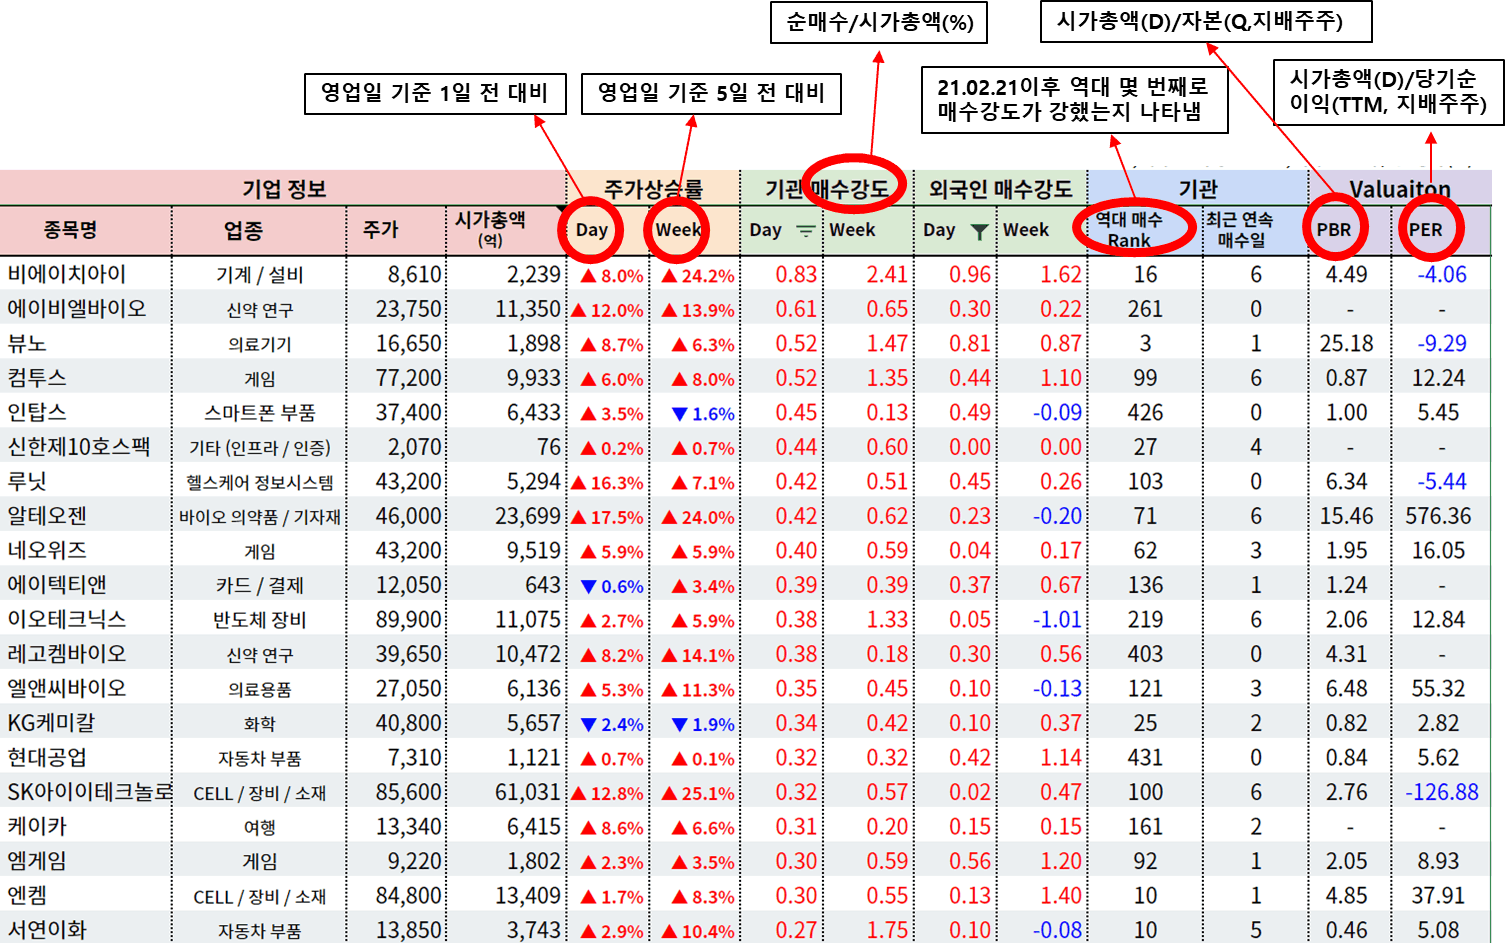1505x943 pixels.
Task: Click the 현대공업 stock name cell
Action: 47,757
